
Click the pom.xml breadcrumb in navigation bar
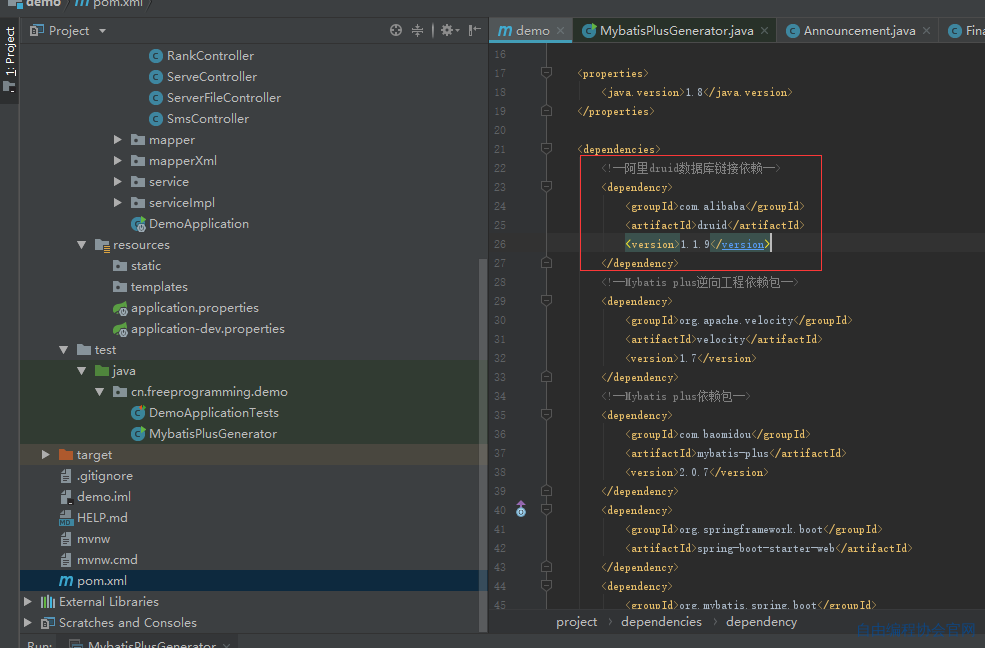(109, 4)
